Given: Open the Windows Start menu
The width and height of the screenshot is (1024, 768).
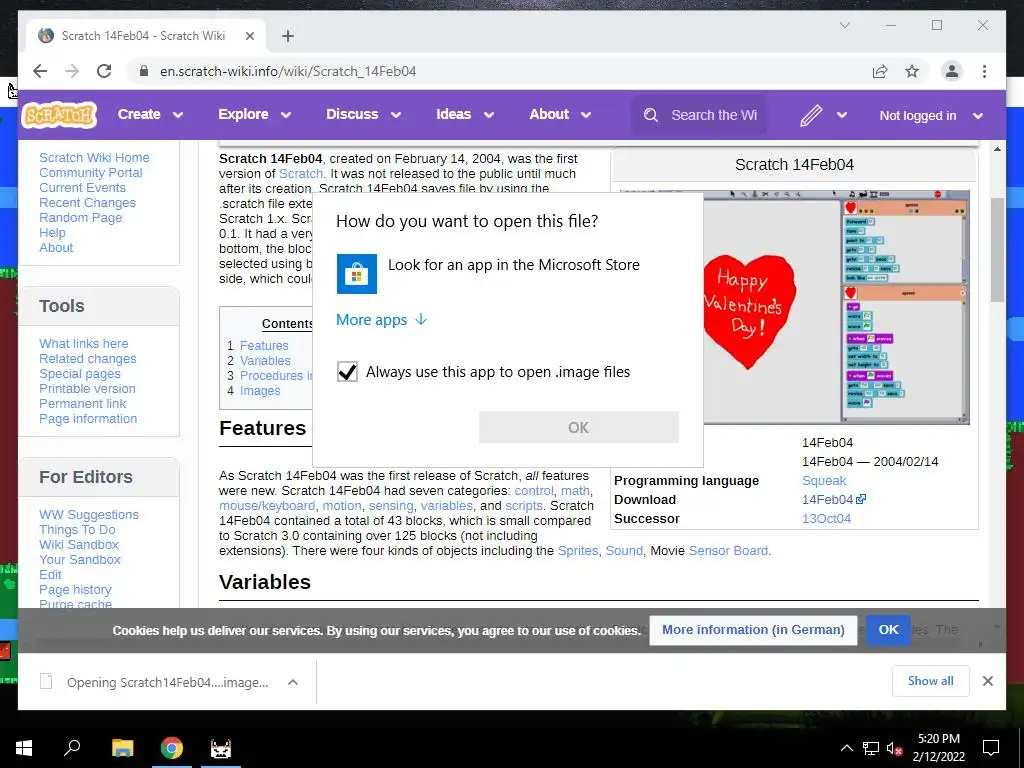Looking at the screenshot, I should [24, 748].
